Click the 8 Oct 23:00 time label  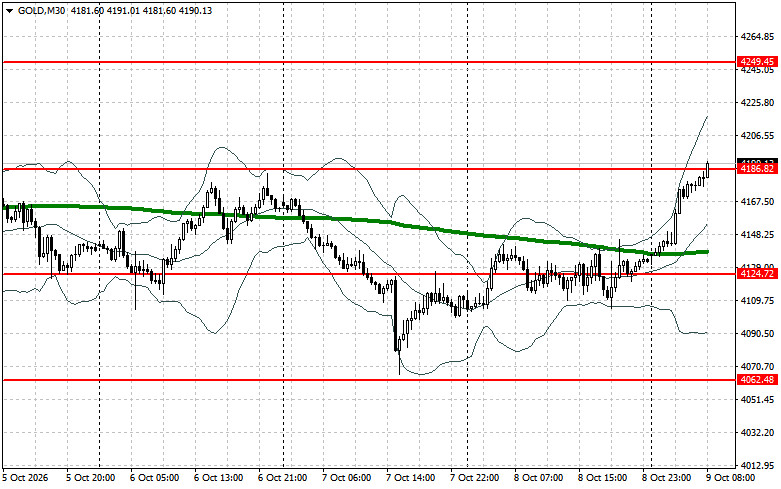666,478
